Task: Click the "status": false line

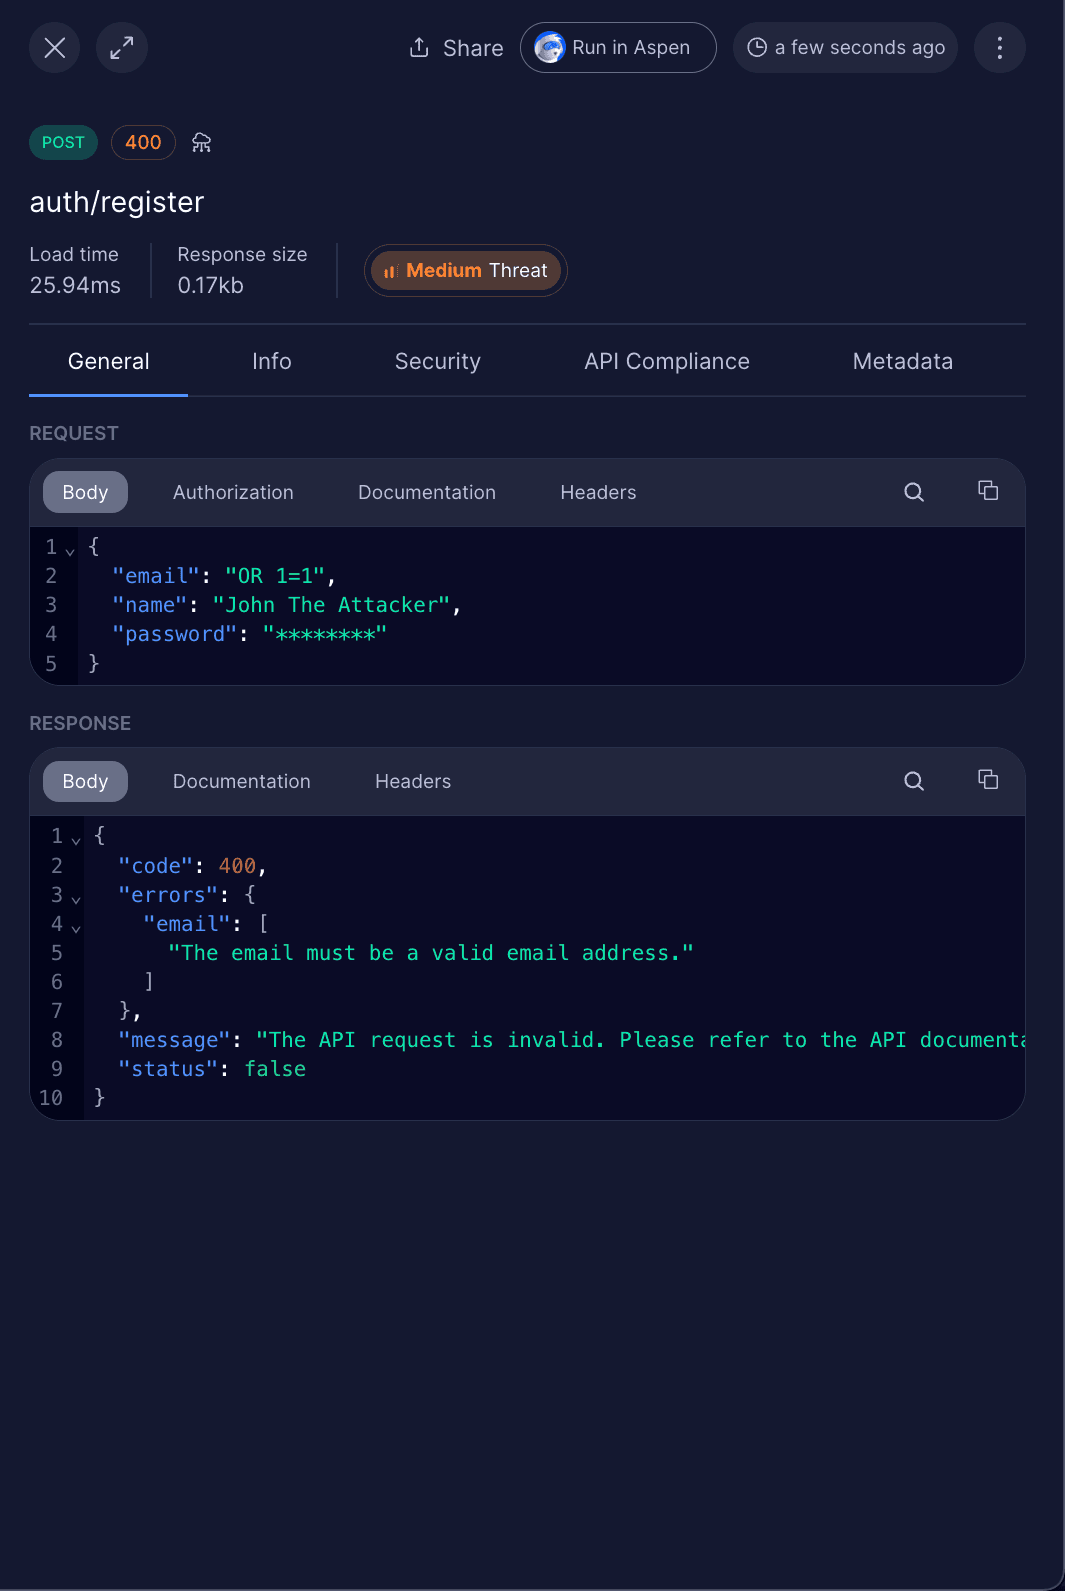Action: [x=212, y=1069]
